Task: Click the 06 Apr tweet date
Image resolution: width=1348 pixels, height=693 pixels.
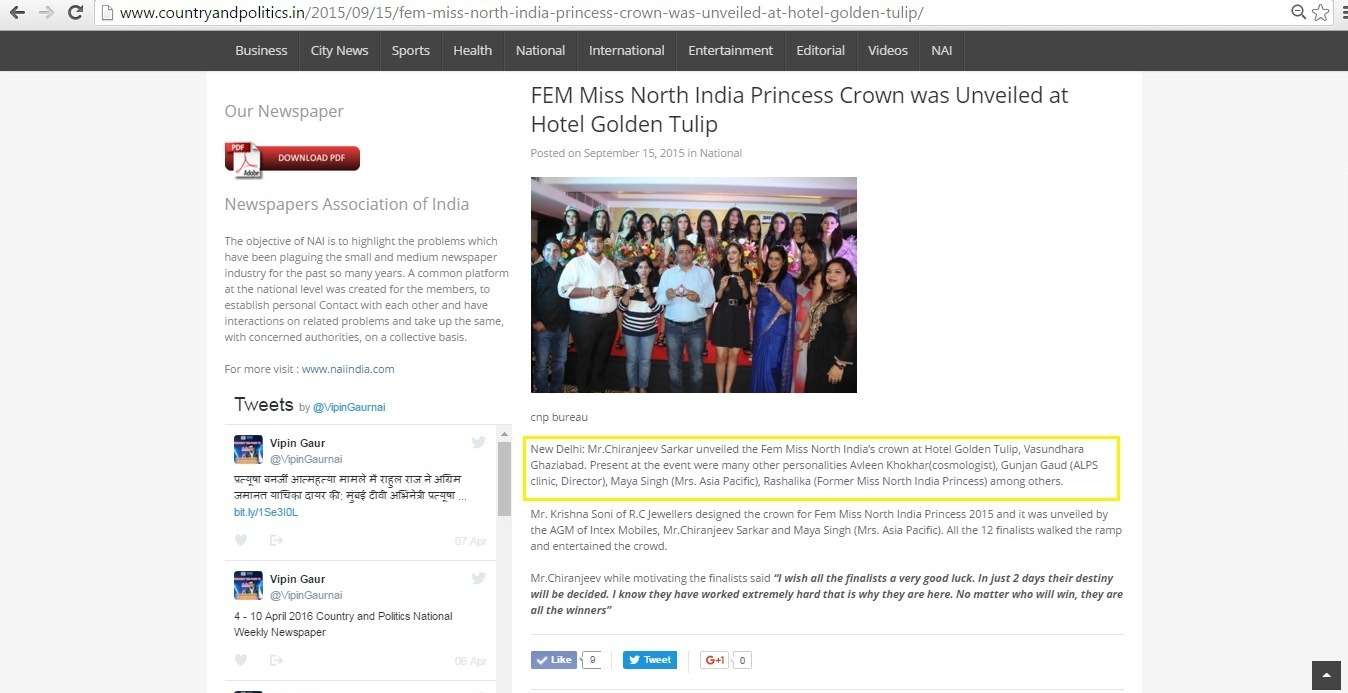Action: tap(470, 661)
